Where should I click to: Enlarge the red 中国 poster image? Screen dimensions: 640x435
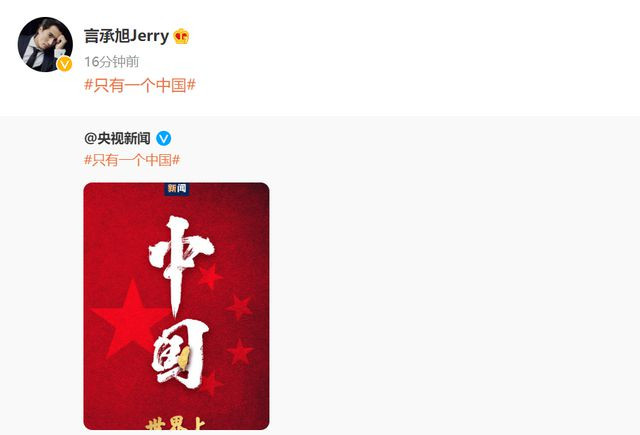tap(176, 306)
